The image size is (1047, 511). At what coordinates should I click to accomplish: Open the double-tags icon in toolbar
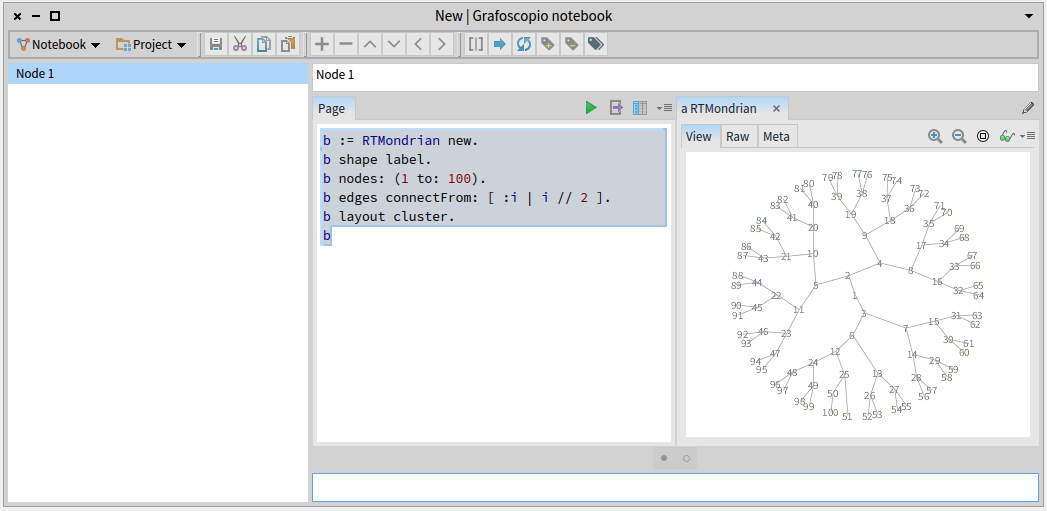coord(596,45)
